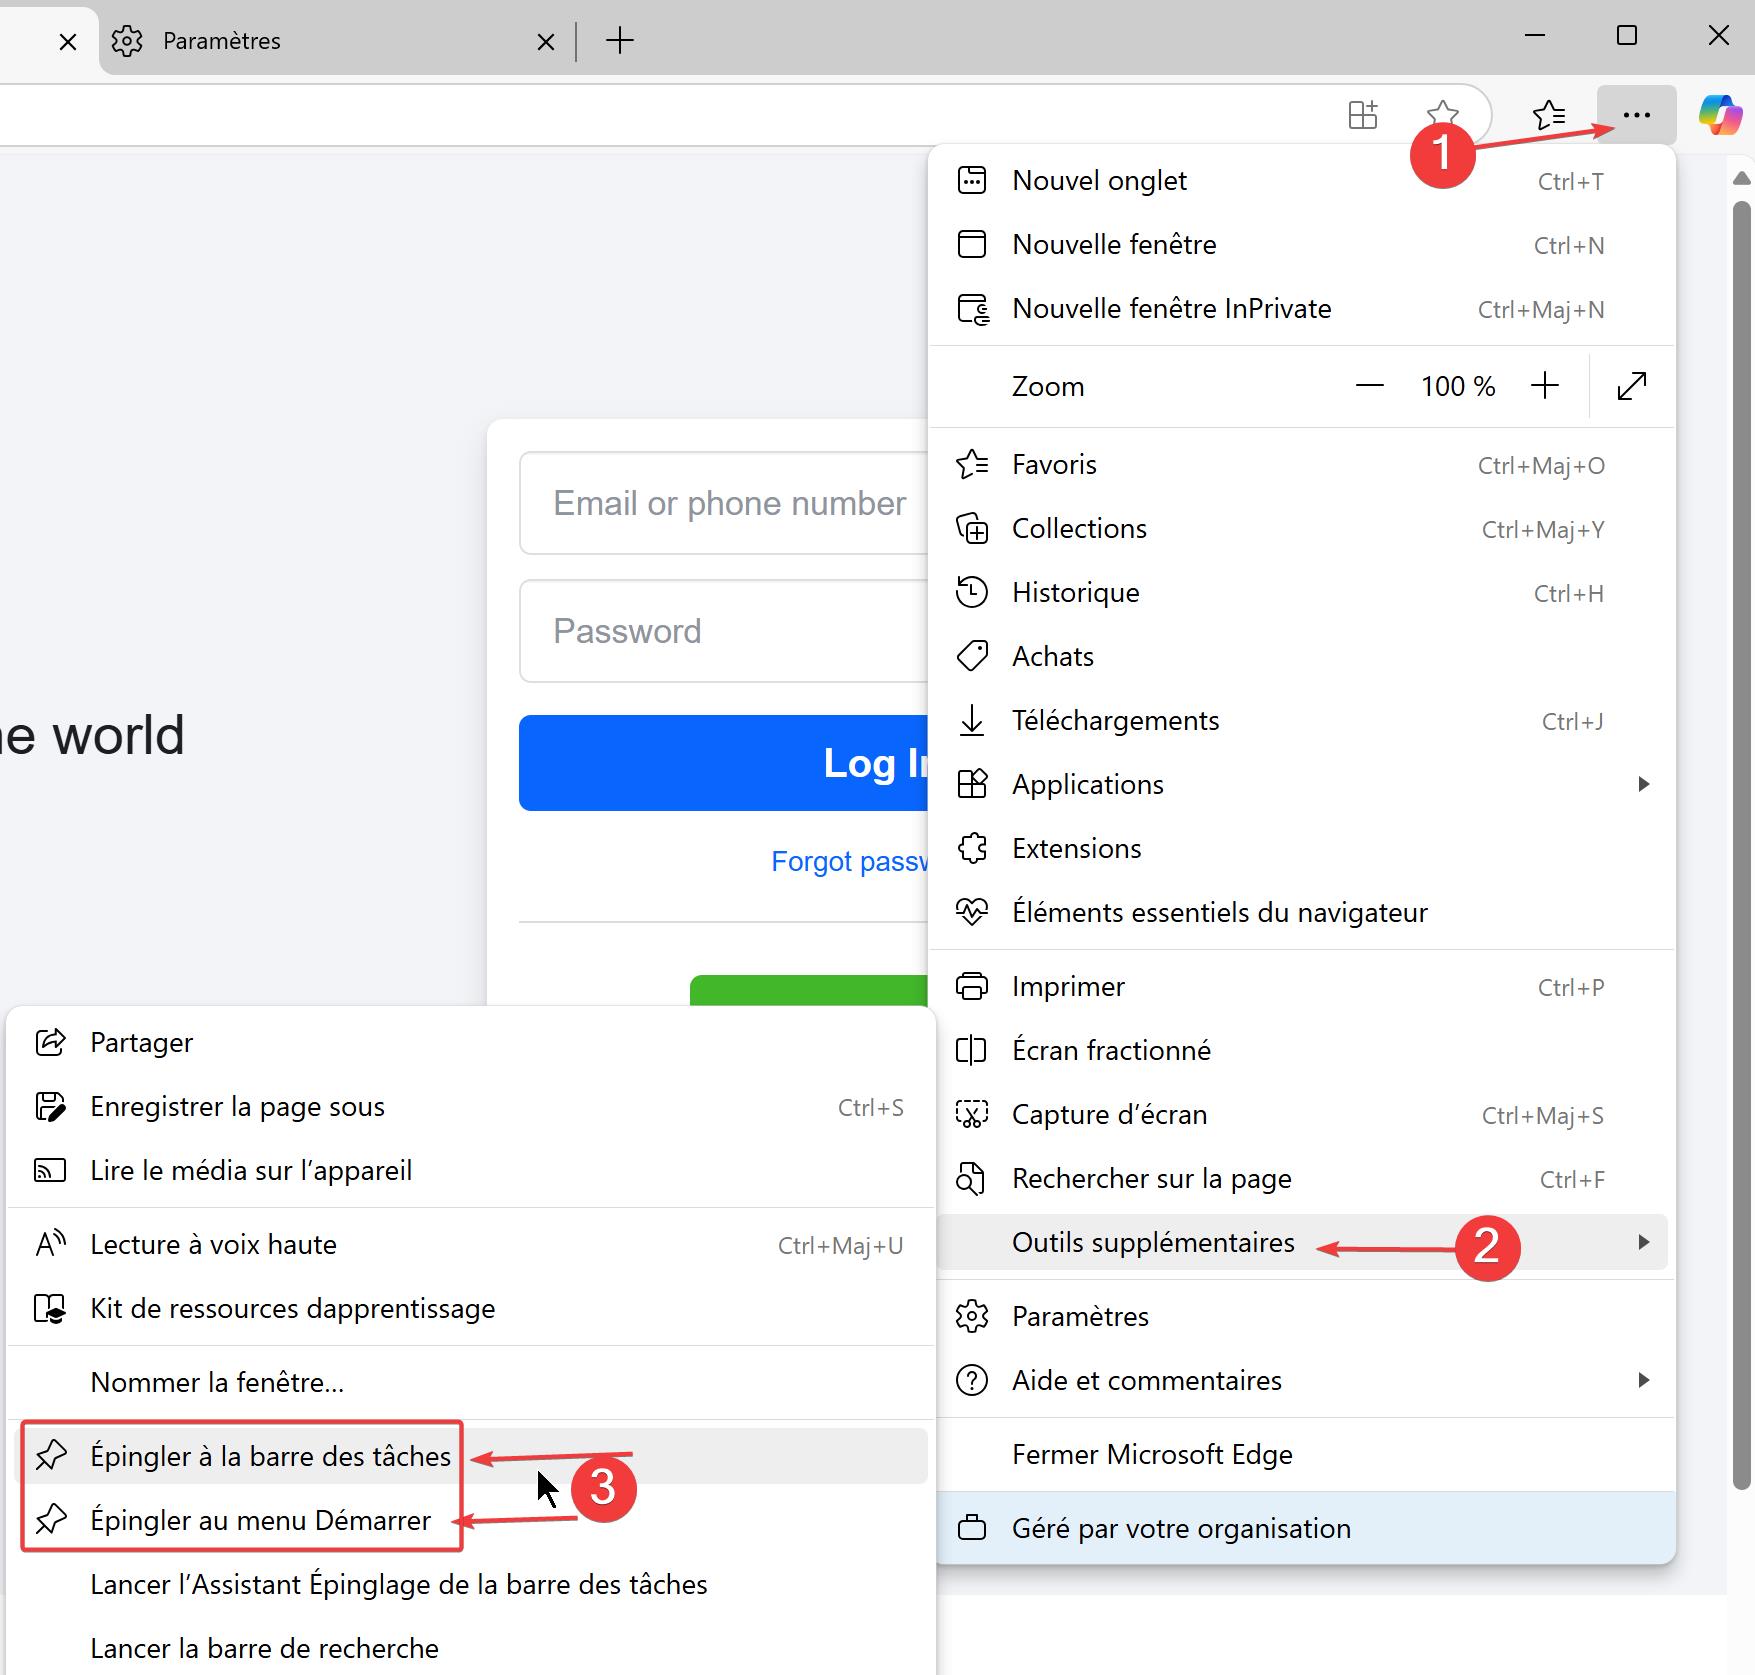Select Enregistrer la page sous
The width and height of the screenshot is (1755, 1675).
coord(471,1107)
